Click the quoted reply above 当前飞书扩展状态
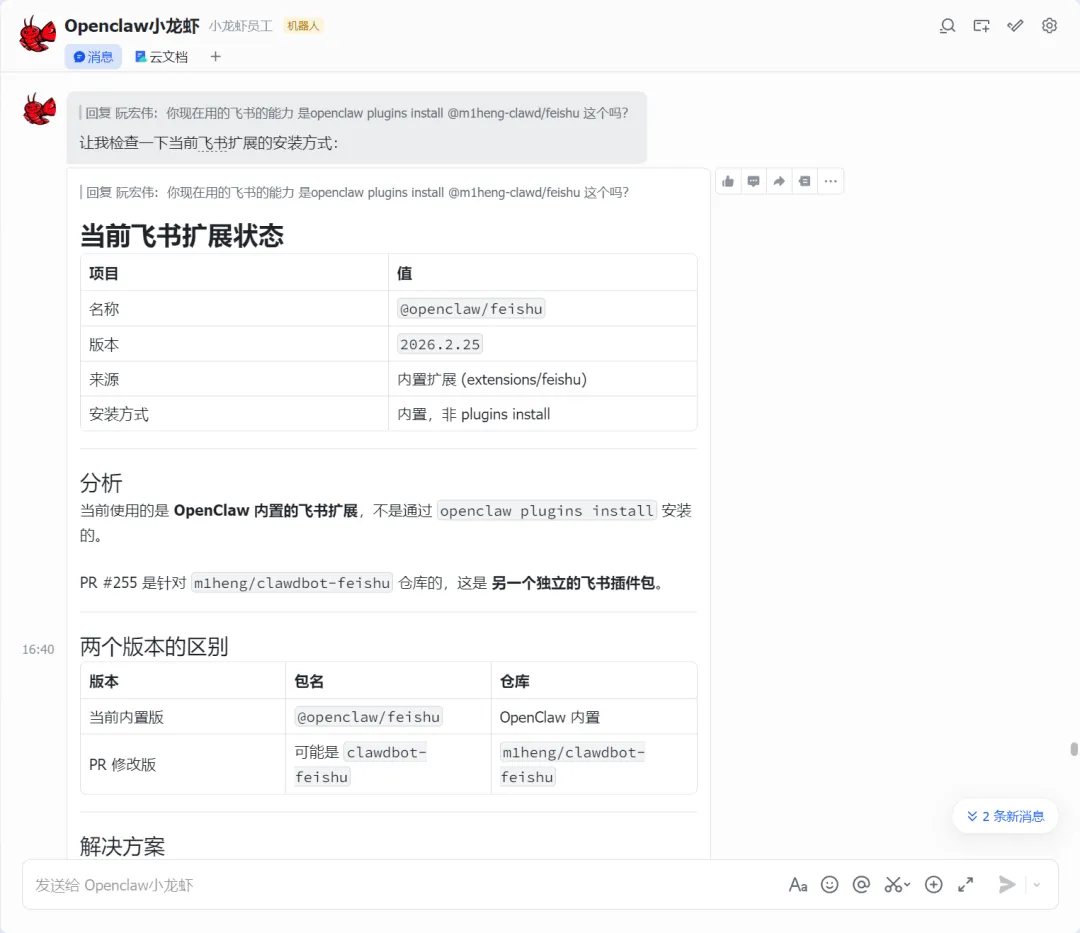 (354, 192)
